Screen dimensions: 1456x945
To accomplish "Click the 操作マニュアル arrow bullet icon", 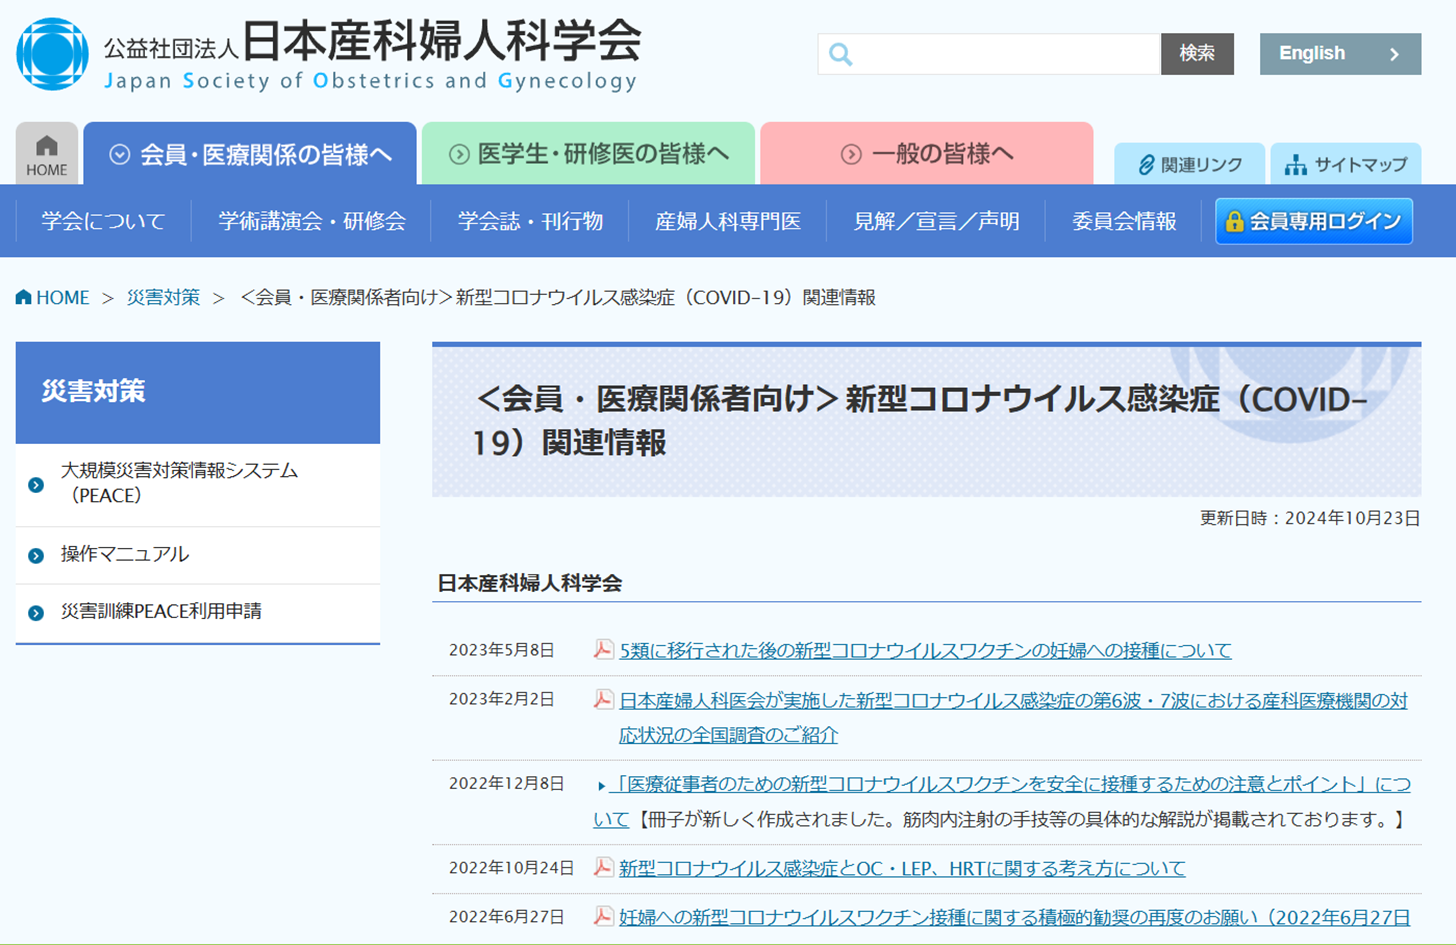I will pos(36,556).
